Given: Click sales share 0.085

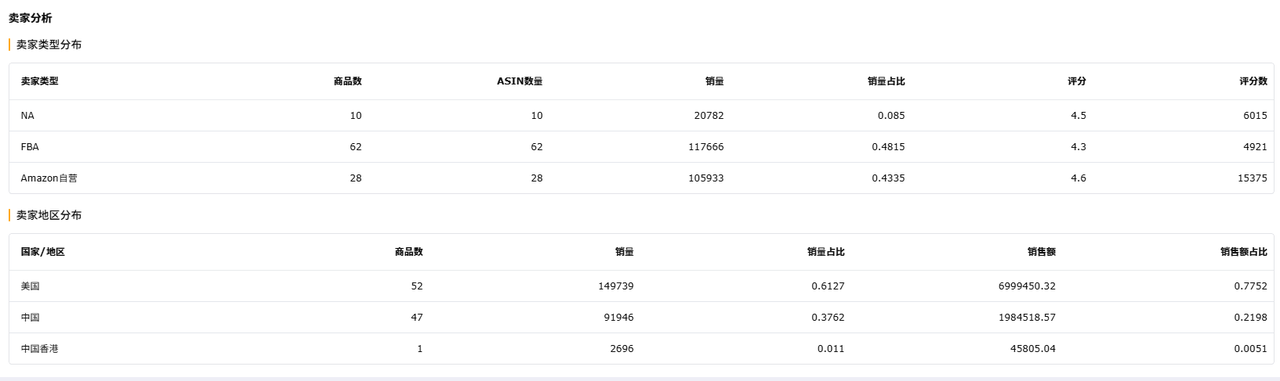Looking at the screenshot, I should coord(891,116).
